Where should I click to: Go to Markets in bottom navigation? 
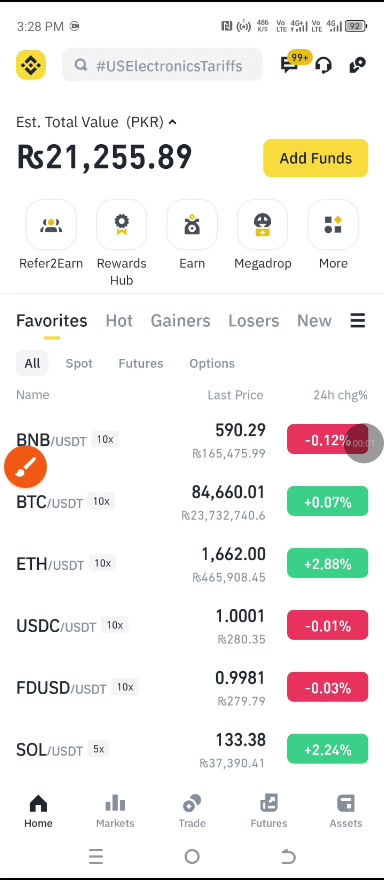pyautogui.click(x=115, y=812)
